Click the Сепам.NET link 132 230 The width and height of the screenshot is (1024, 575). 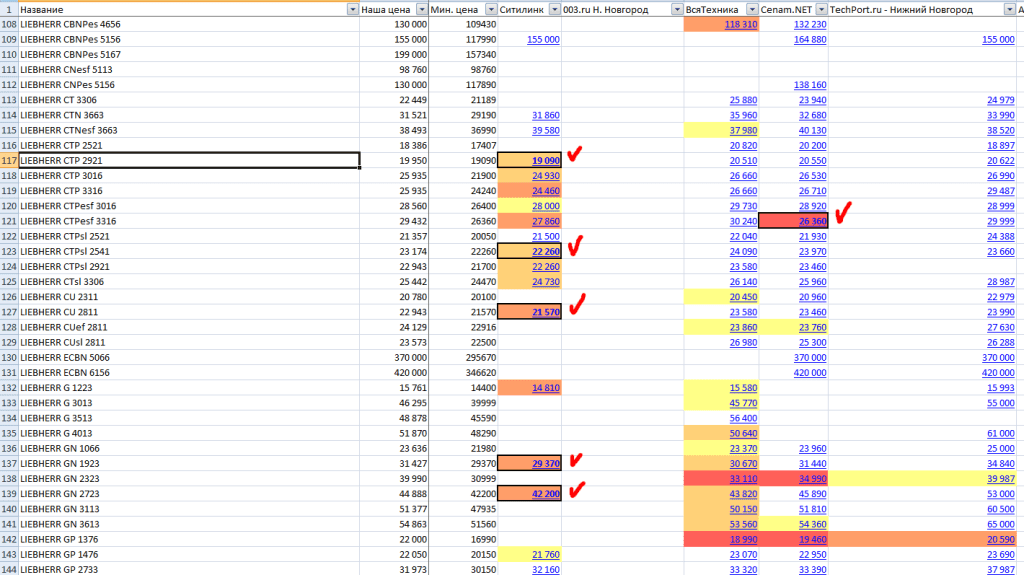(810, 24)
